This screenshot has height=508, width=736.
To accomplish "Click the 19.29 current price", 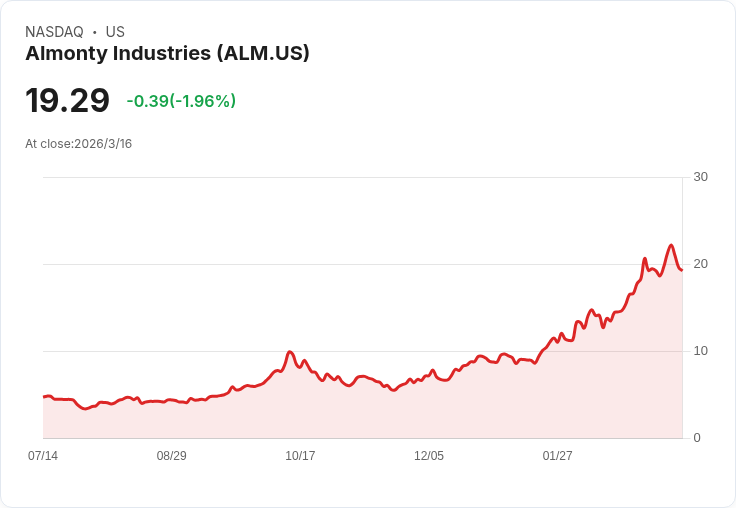I will tap(67, 100).
